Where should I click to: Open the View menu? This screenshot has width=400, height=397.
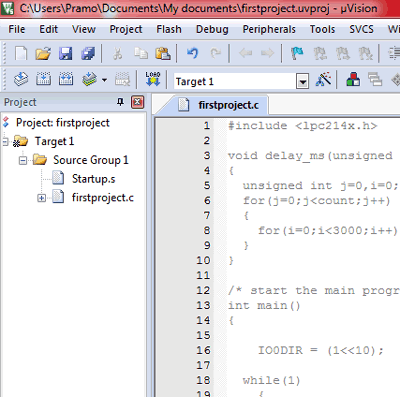click(84, 29)
